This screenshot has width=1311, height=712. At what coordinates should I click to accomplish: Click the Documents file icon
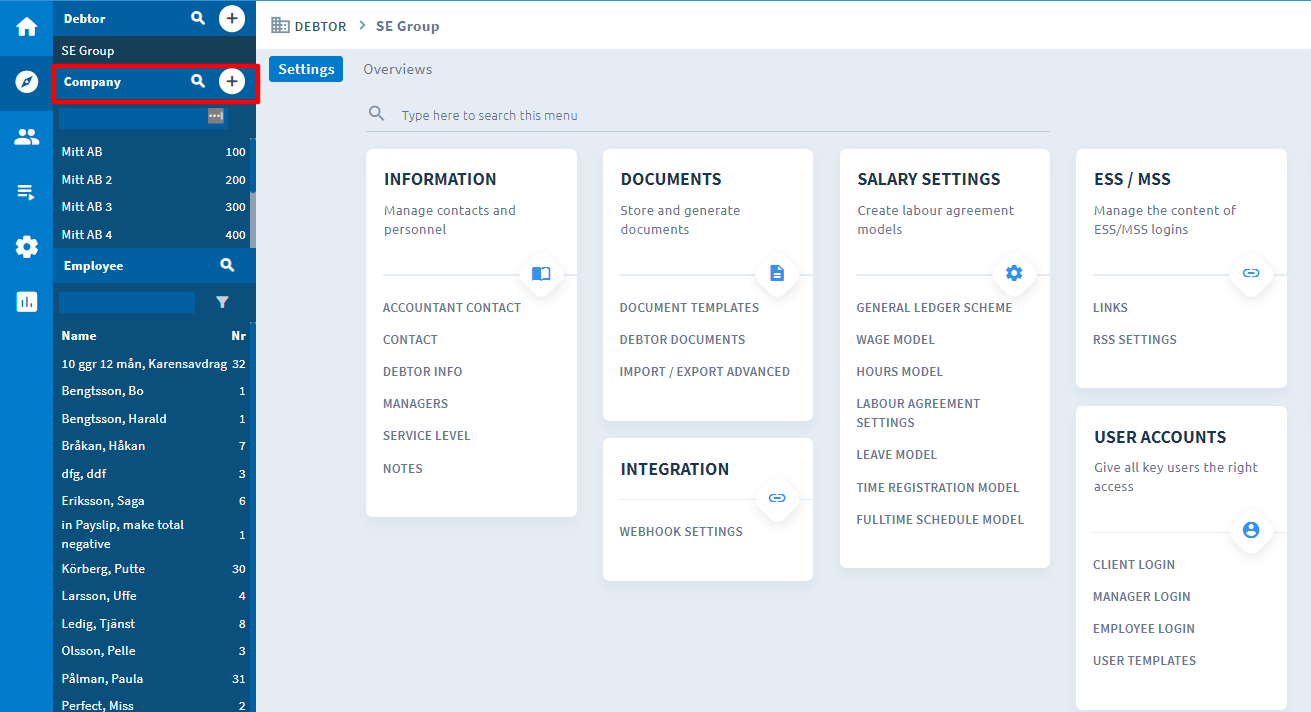(x=777, y=273)
